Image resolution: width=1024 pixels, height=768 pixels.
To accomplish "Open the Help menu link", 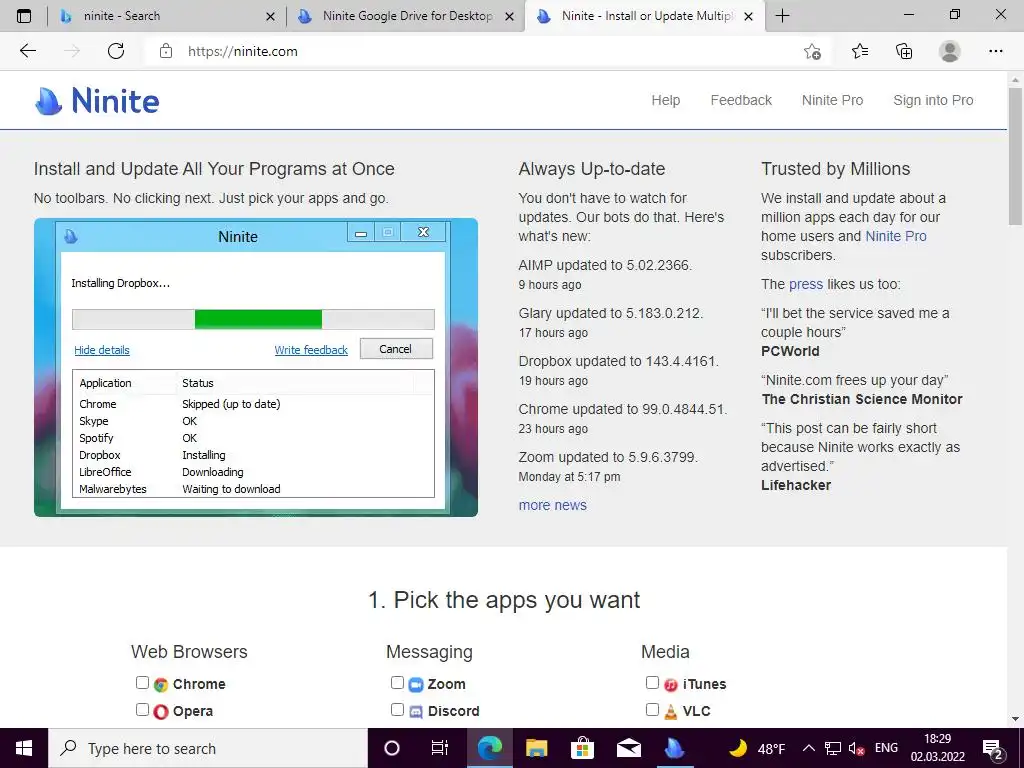I will (665, 100).
